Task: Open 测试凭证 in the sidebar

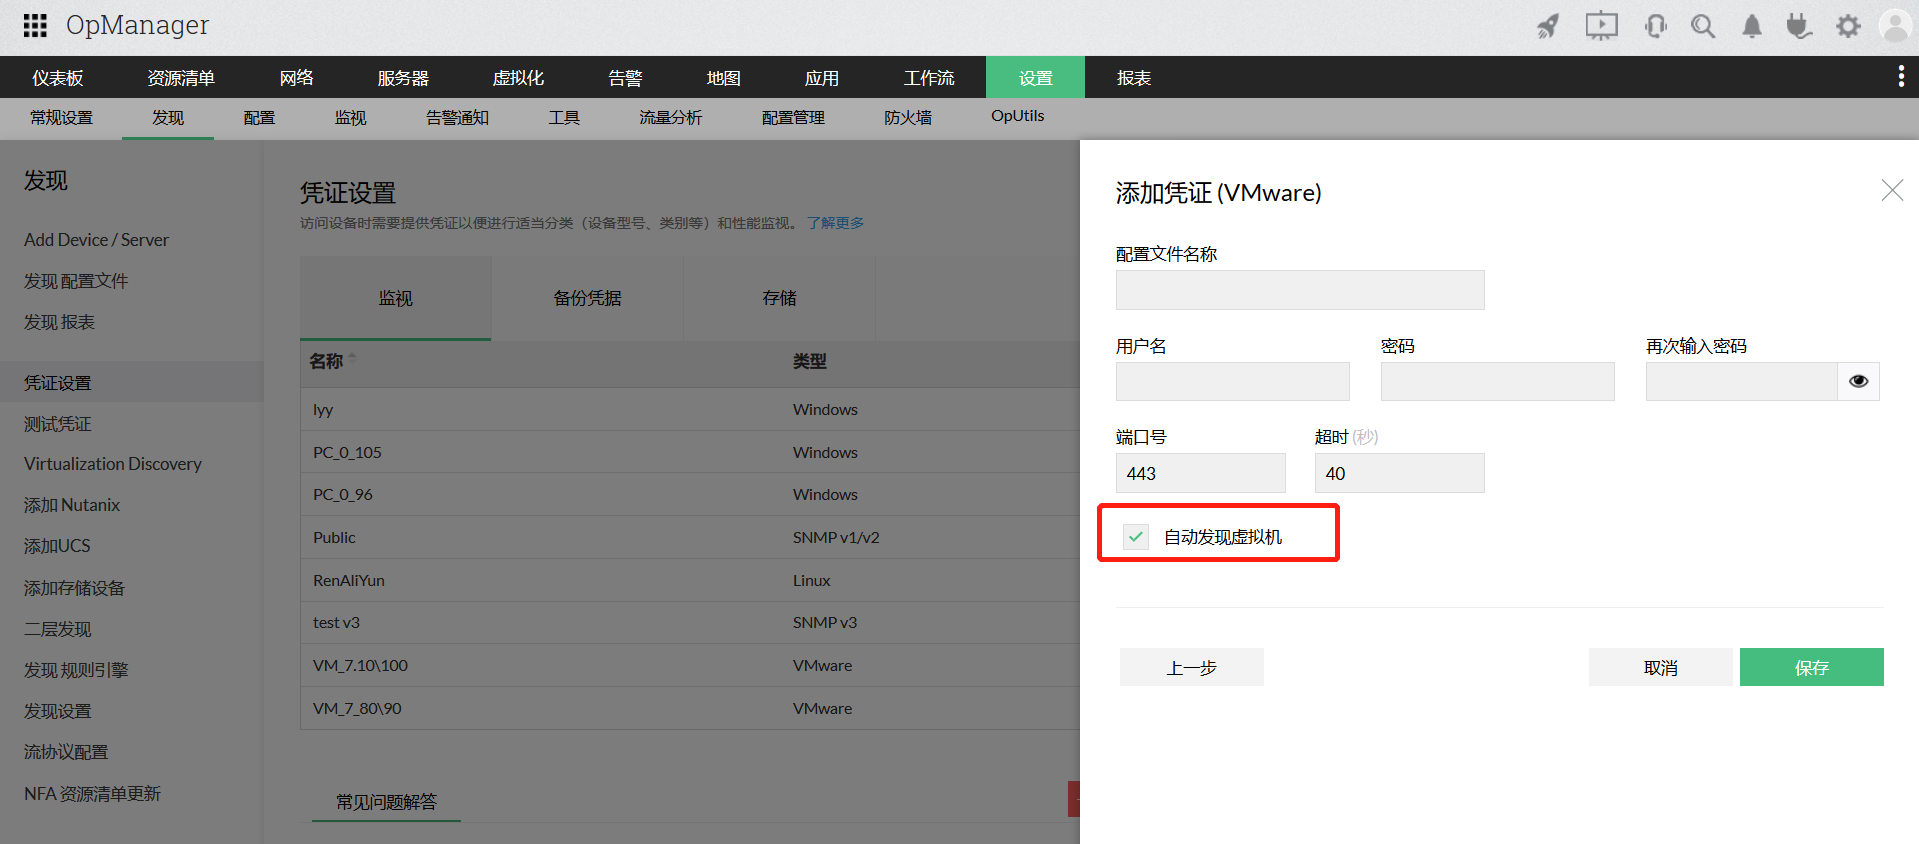Action: coord(57,424)
